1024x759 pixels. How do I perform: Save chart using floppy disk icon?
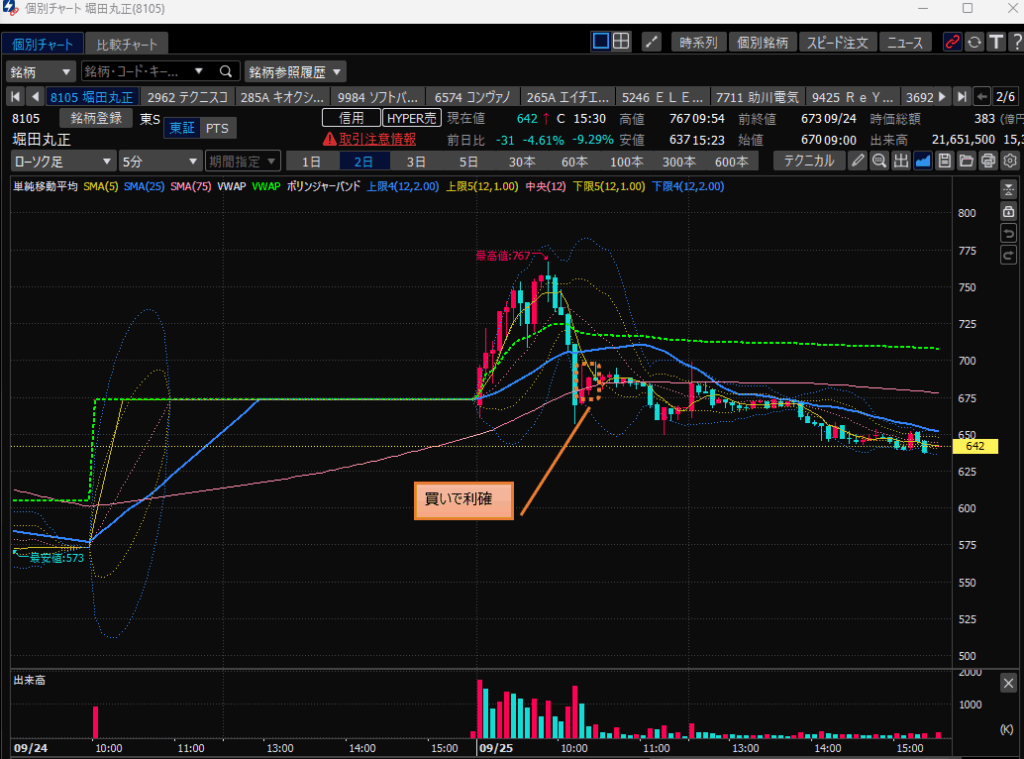pyautogui.click(x=944, y=161)
